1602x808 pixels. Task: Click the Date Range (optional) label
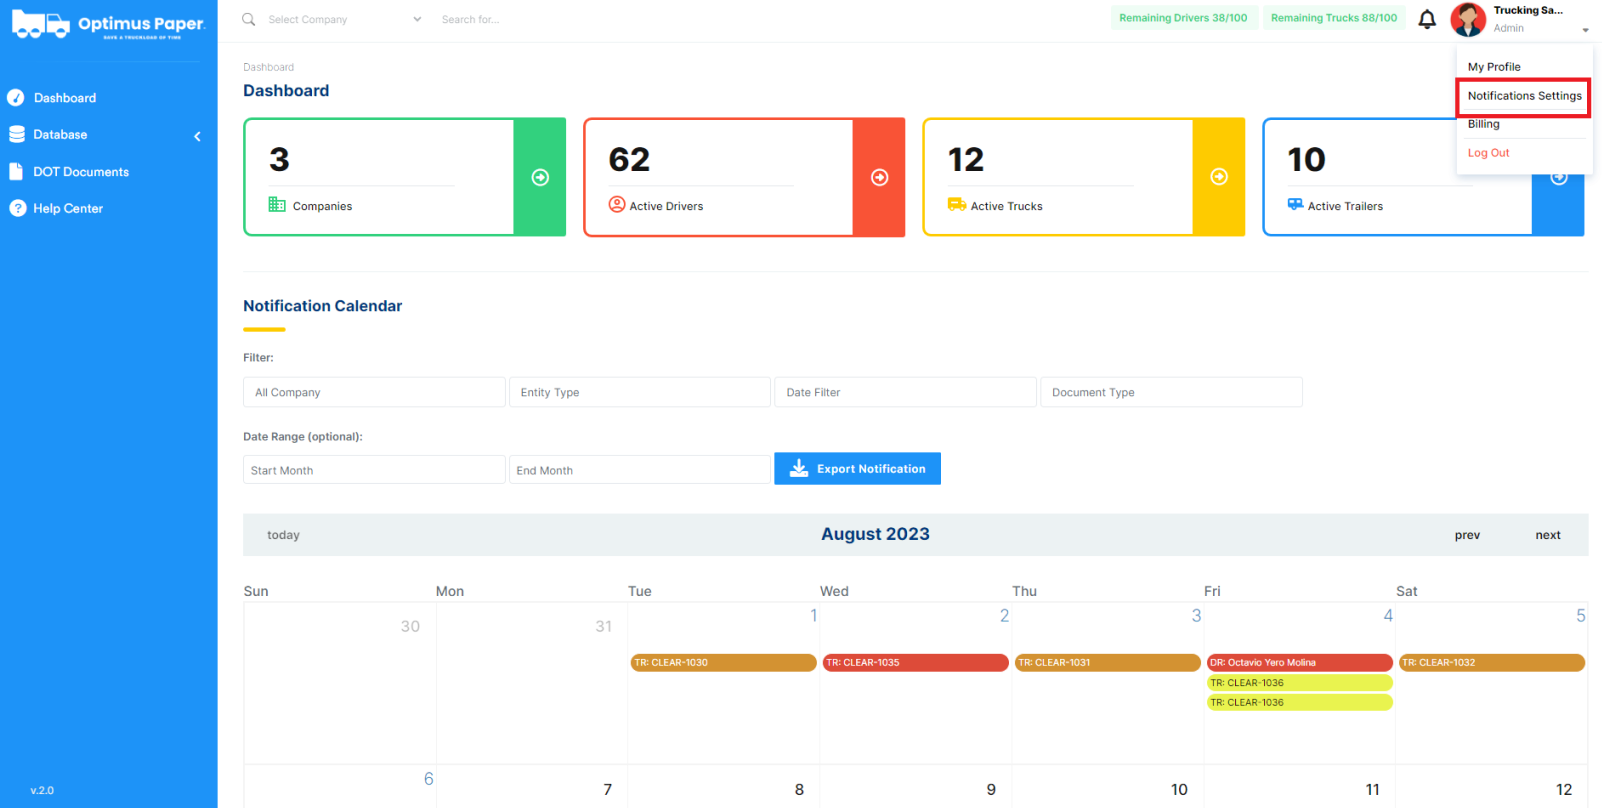303,437
